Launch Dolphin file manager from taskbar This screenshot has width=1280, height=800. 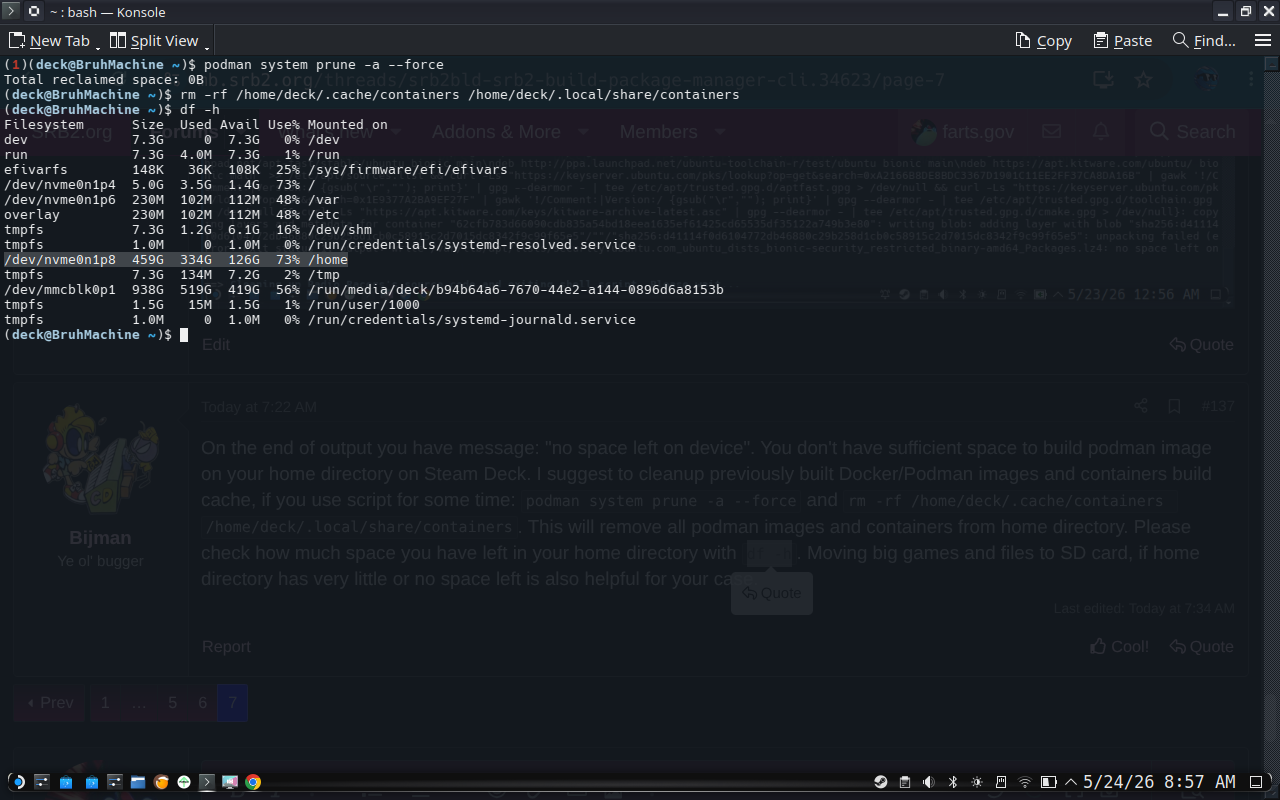[138, 782]
